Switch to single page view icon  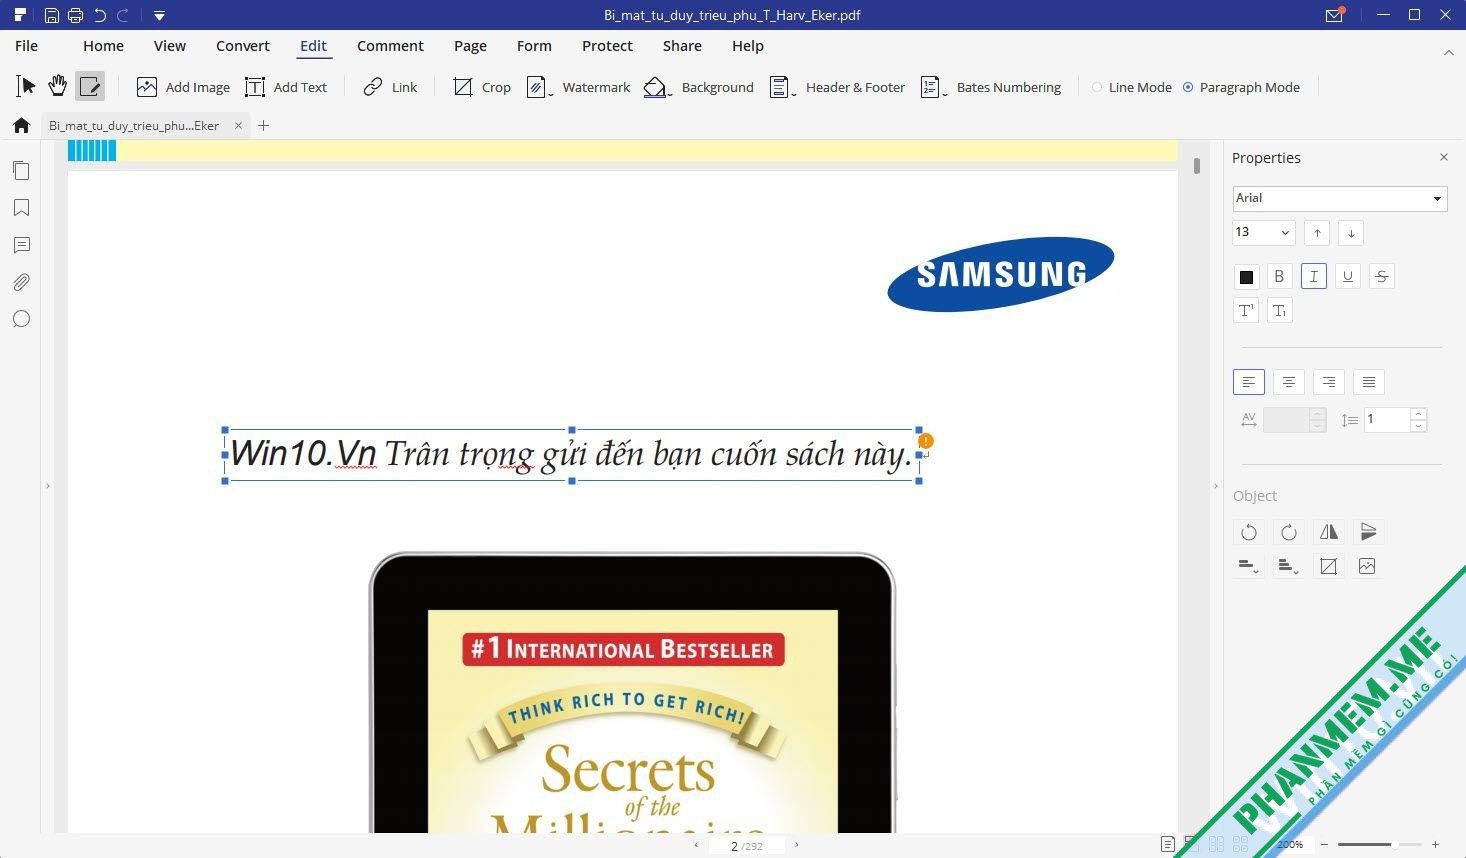point(1168,845)
